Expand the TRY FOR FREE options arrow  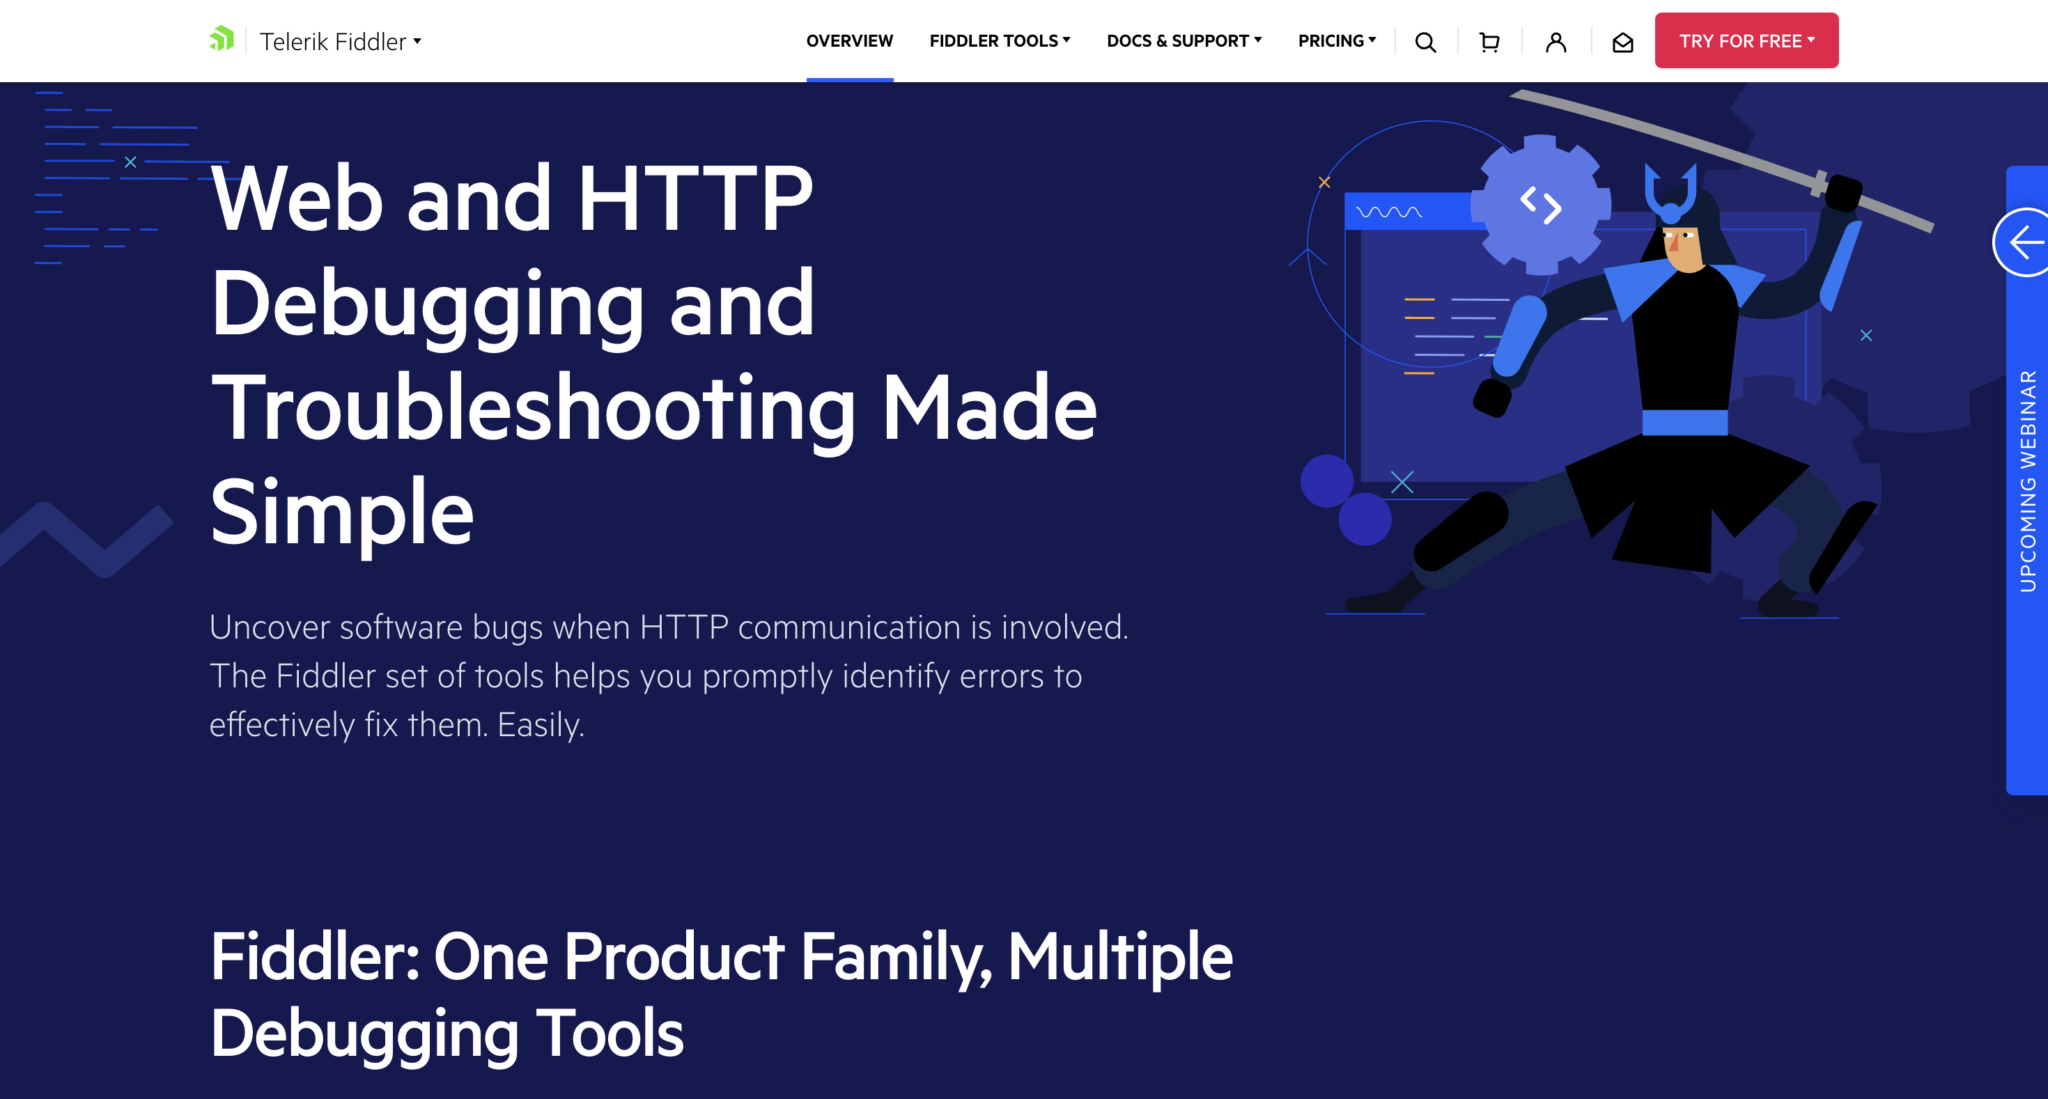(1813, 41)
